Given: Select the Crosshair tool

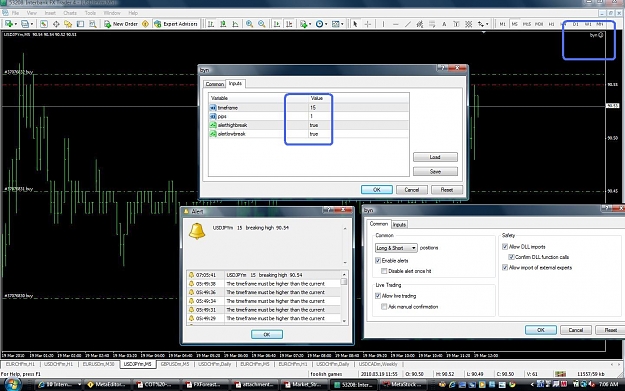Looking at the screenshot, I should coord(368,24).
